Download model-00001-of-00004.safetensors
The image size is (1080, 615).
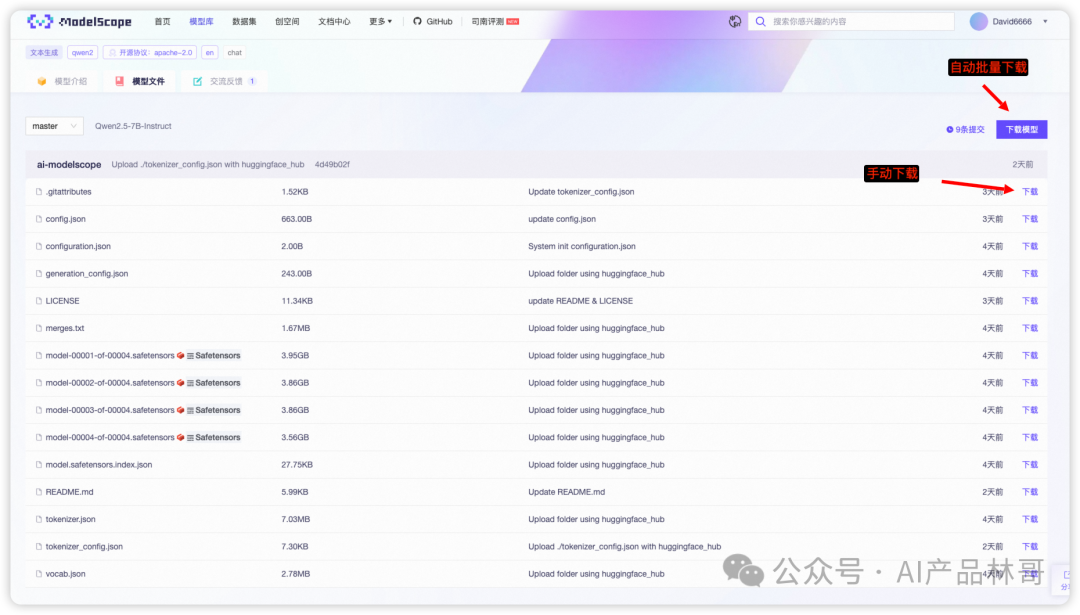(x=1030, y=355)
